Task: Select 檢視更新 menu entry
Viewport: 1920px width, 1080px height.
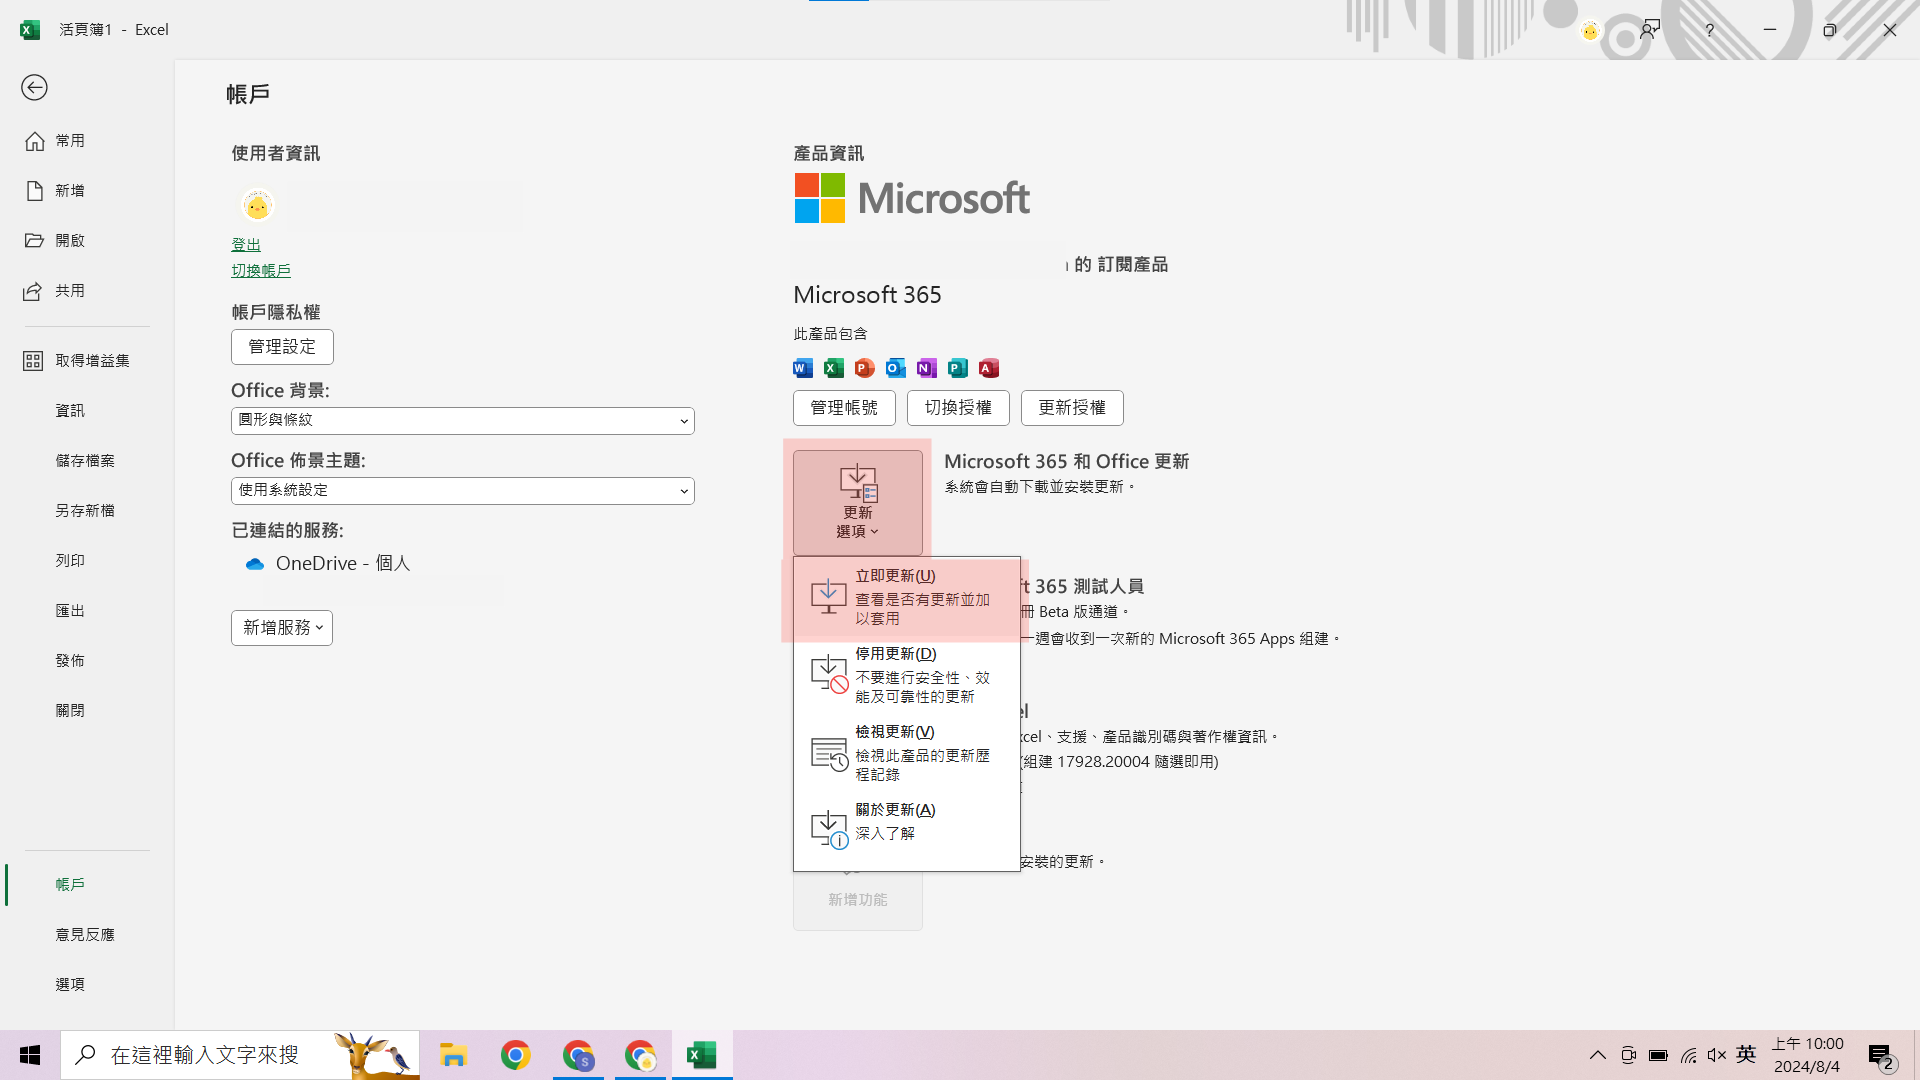Action: [906, 753]
